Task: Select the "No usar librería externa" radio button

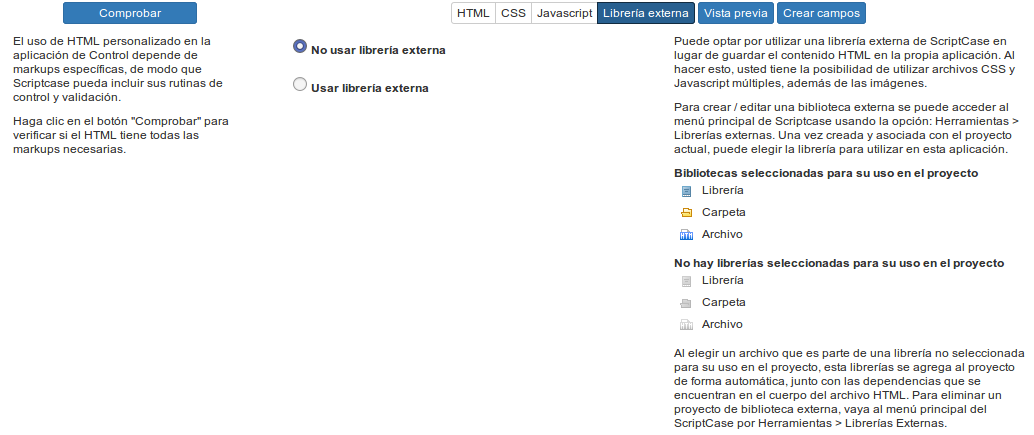Action: [x=299, y=47]
